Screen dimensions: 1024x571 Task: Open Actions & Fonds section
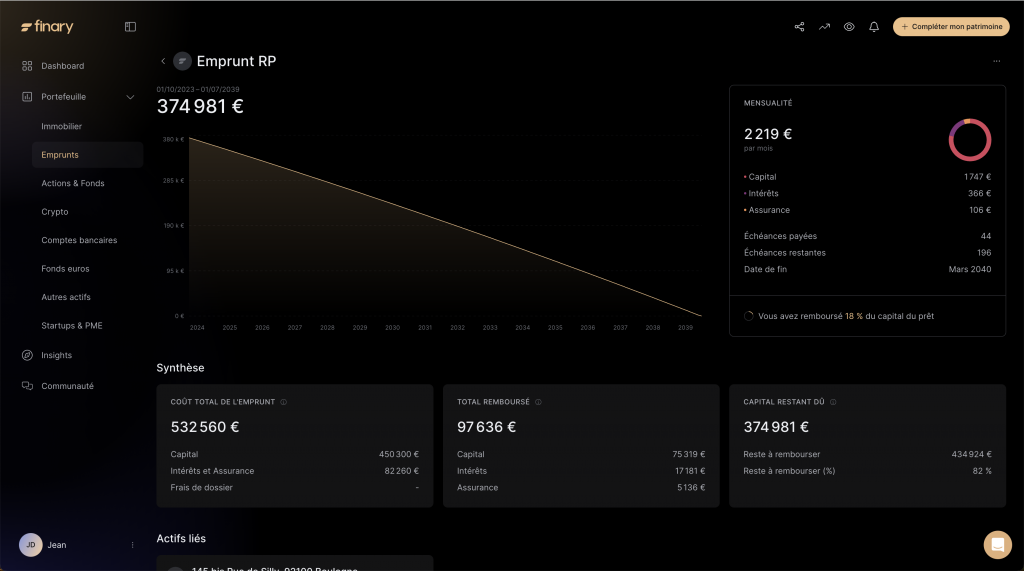coord(72,184)
